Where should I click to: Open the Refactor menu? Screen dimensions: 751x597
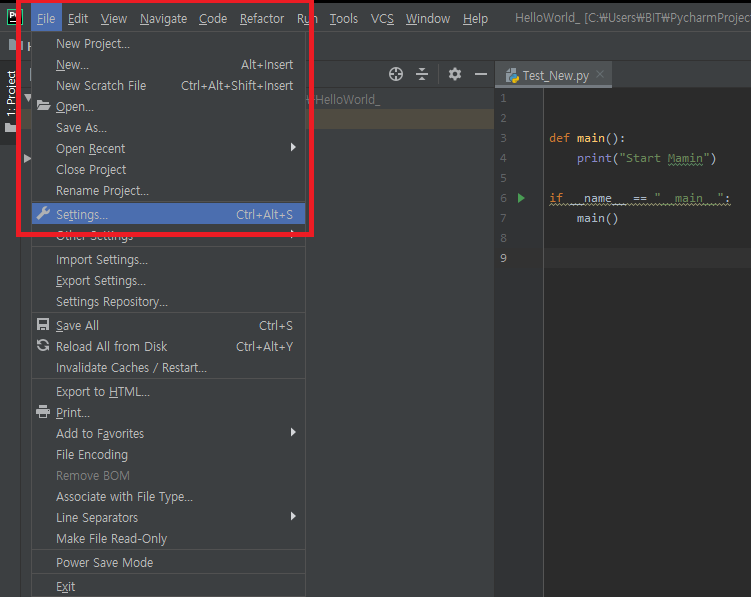[262, 19]
